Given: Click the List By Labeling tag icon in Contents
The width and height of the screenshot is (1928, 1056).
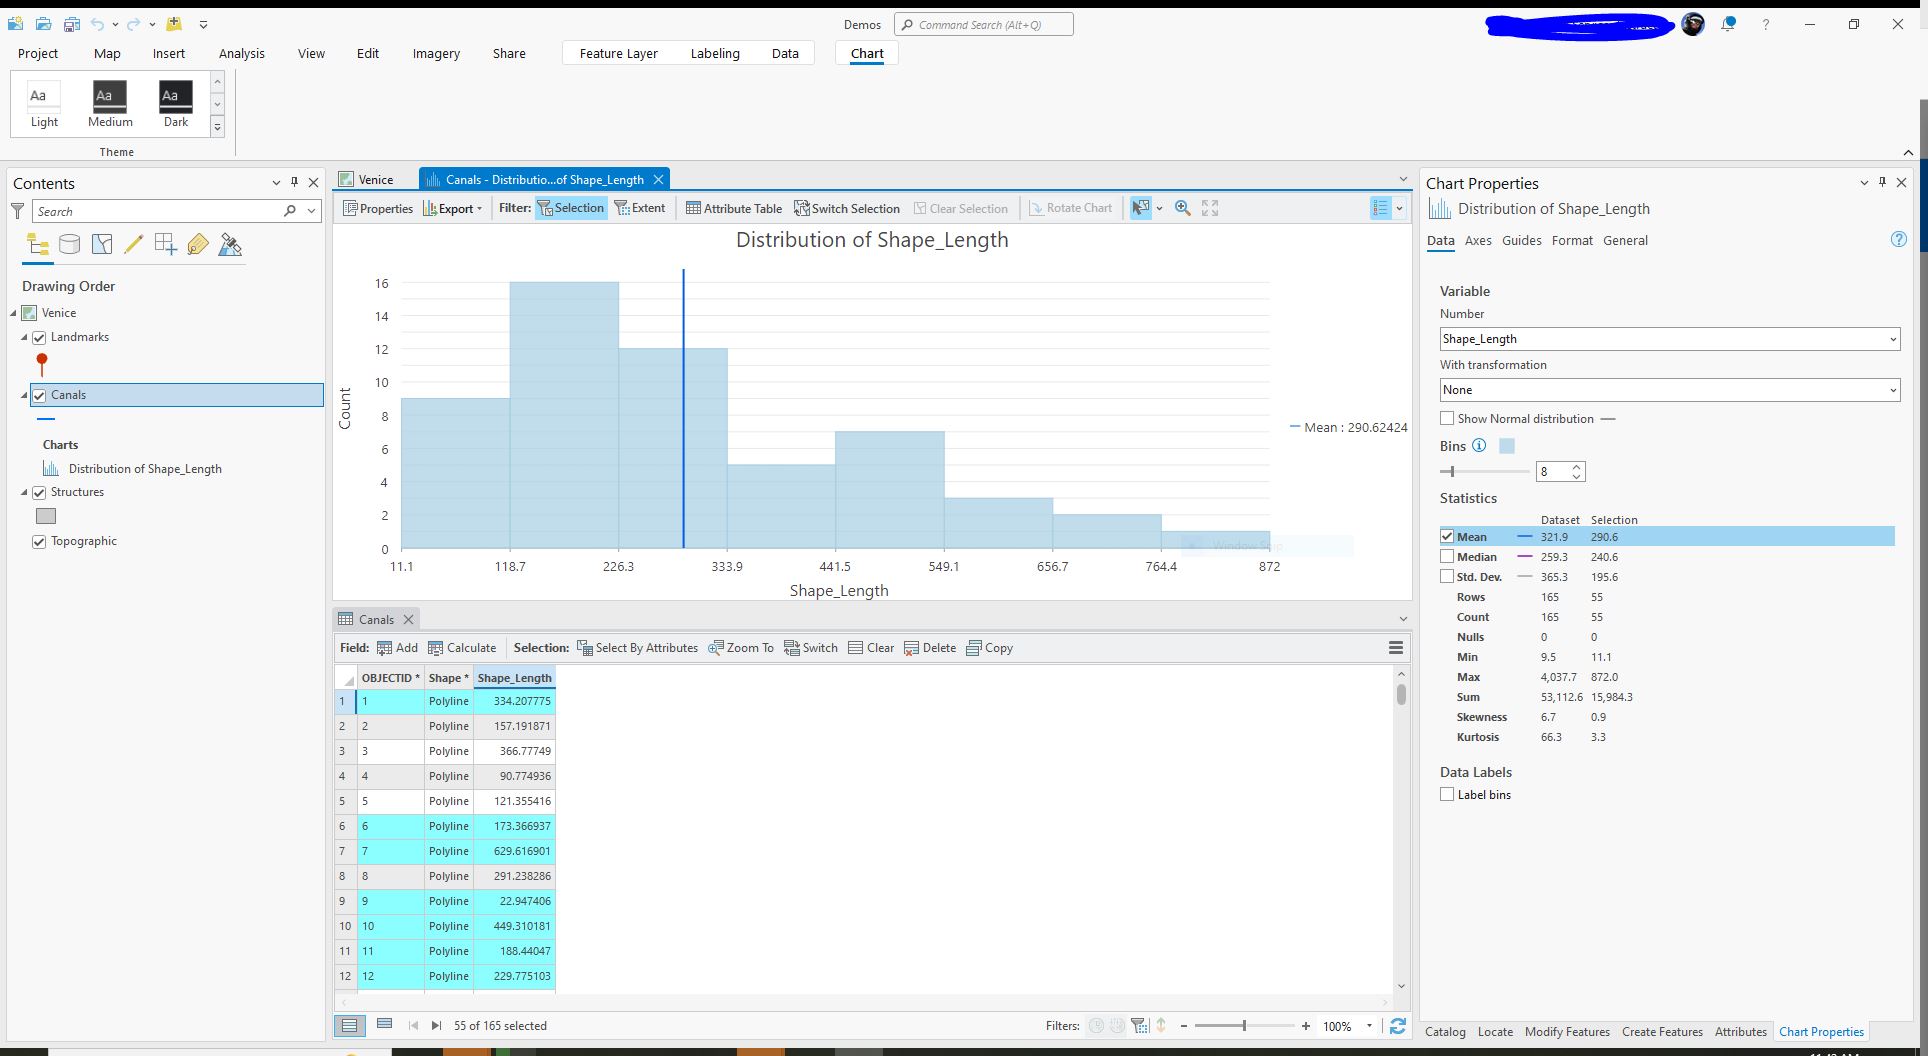Looking at the screenshot, I should (198, 243).
